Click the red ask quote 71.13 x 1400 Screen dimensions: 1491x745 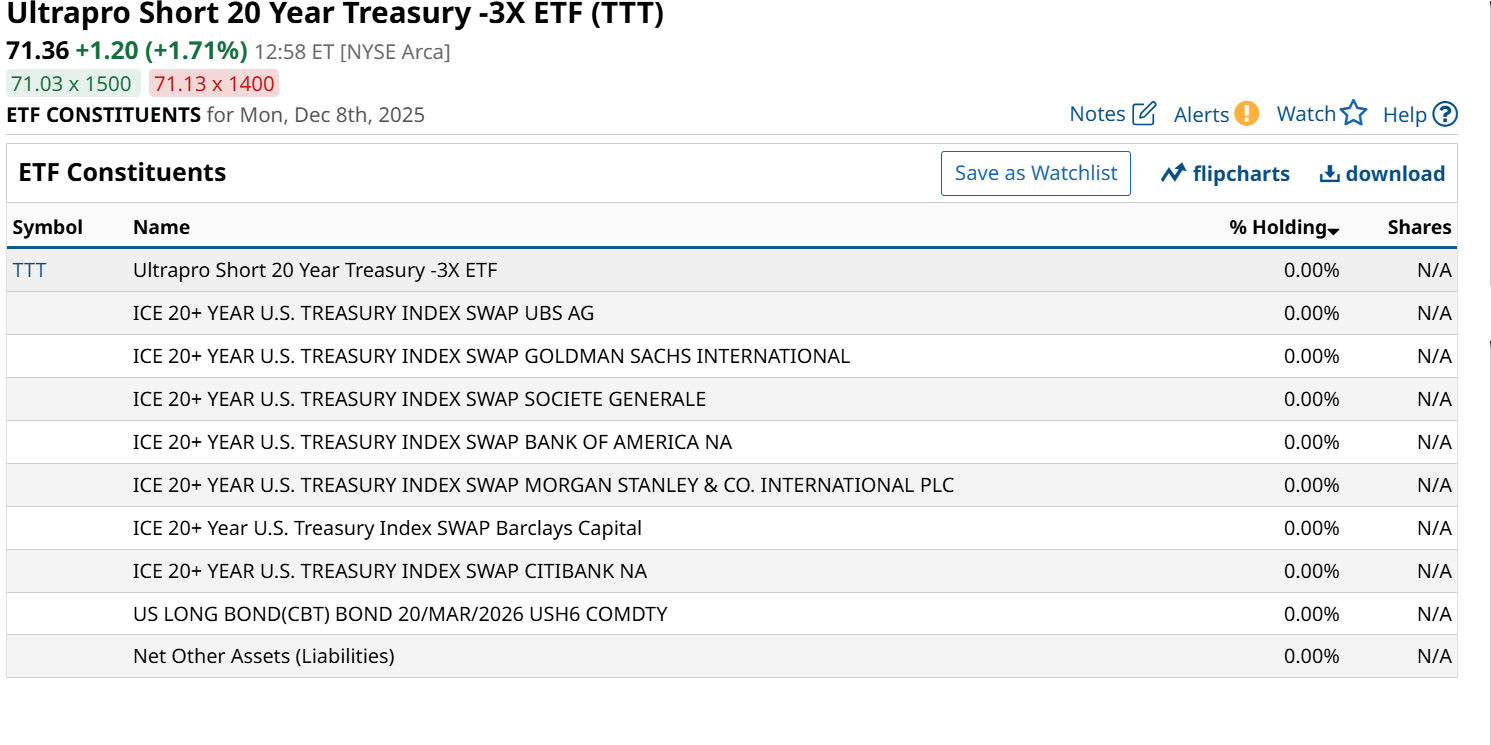pyautogui.click(x=214, y=84)
